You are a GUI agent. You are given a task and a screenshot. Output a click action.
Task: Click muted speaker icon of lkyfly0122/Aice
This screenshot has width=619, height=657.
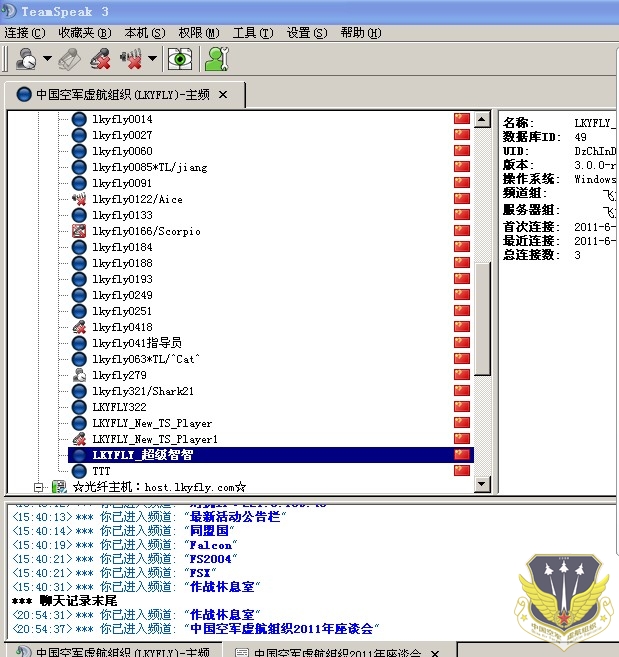[79, 199]
